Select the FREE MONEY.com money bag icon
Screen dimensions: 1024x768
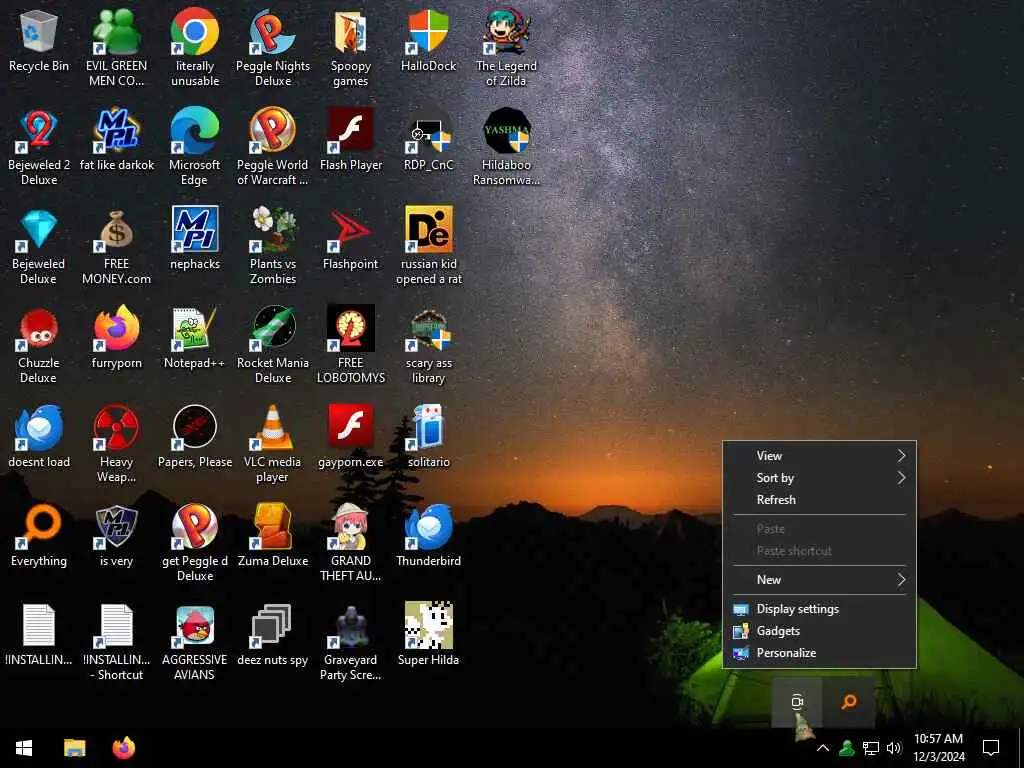click(x=116, y=246)
